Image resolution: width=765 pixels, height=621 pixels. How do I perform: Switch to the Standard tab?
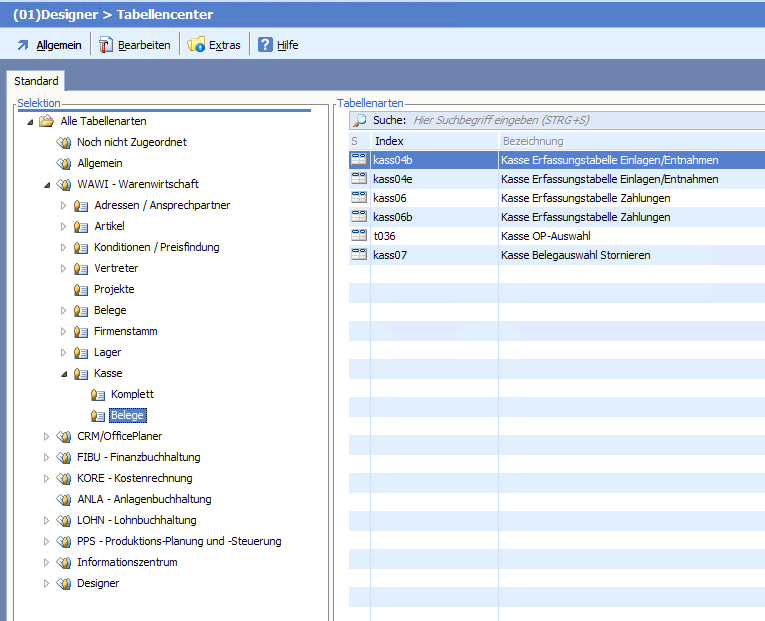tap(36, 81)
